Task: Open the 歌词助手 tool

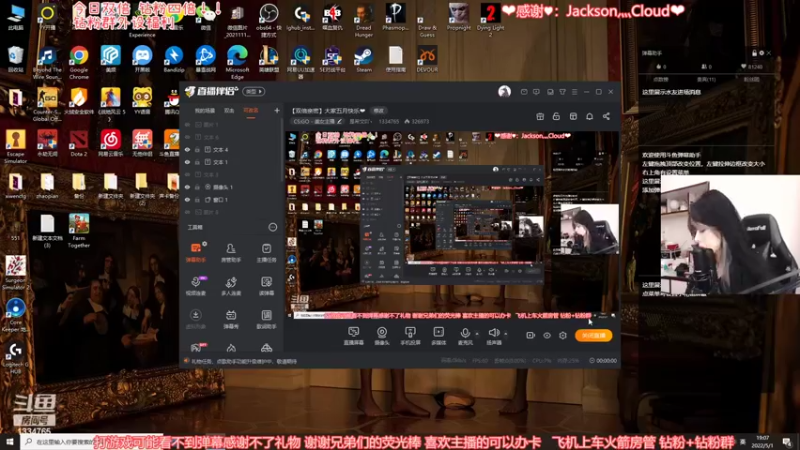Action: (266, 319)
